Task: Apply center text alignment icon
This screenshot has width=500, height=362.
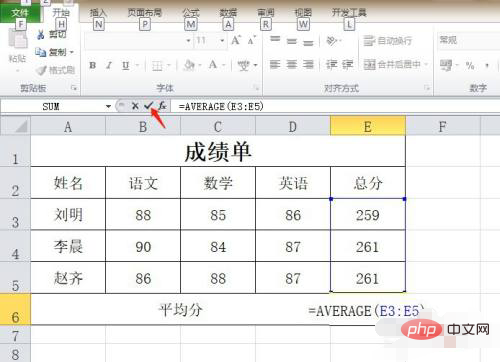Action: 292,64
